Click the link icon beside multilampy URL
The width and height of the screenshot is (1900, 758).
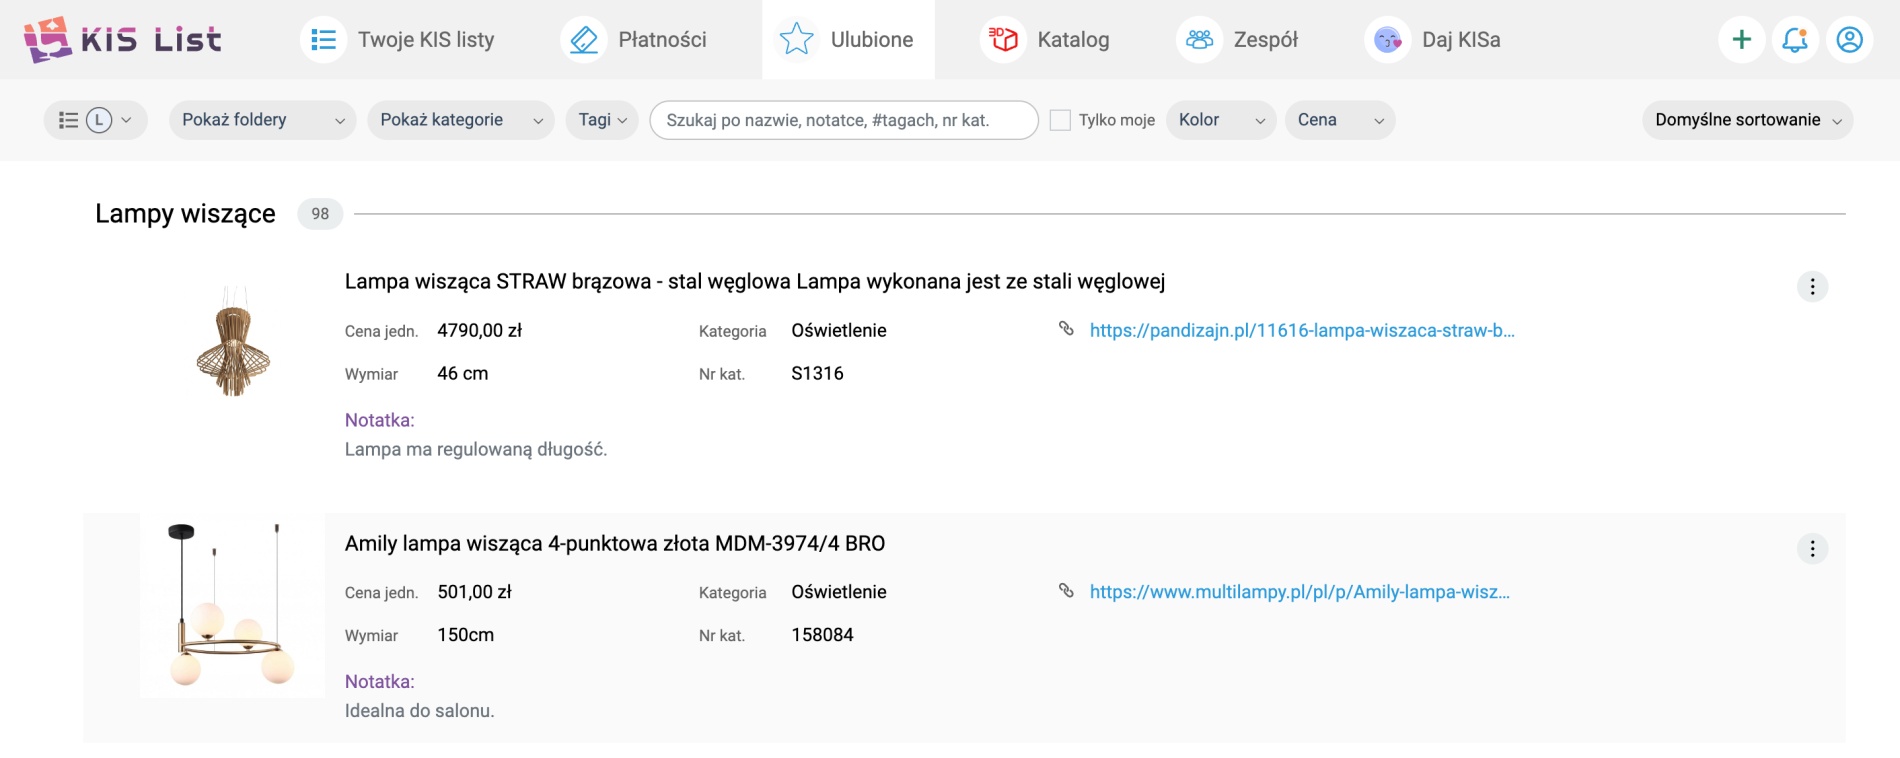click(1066, 591)
